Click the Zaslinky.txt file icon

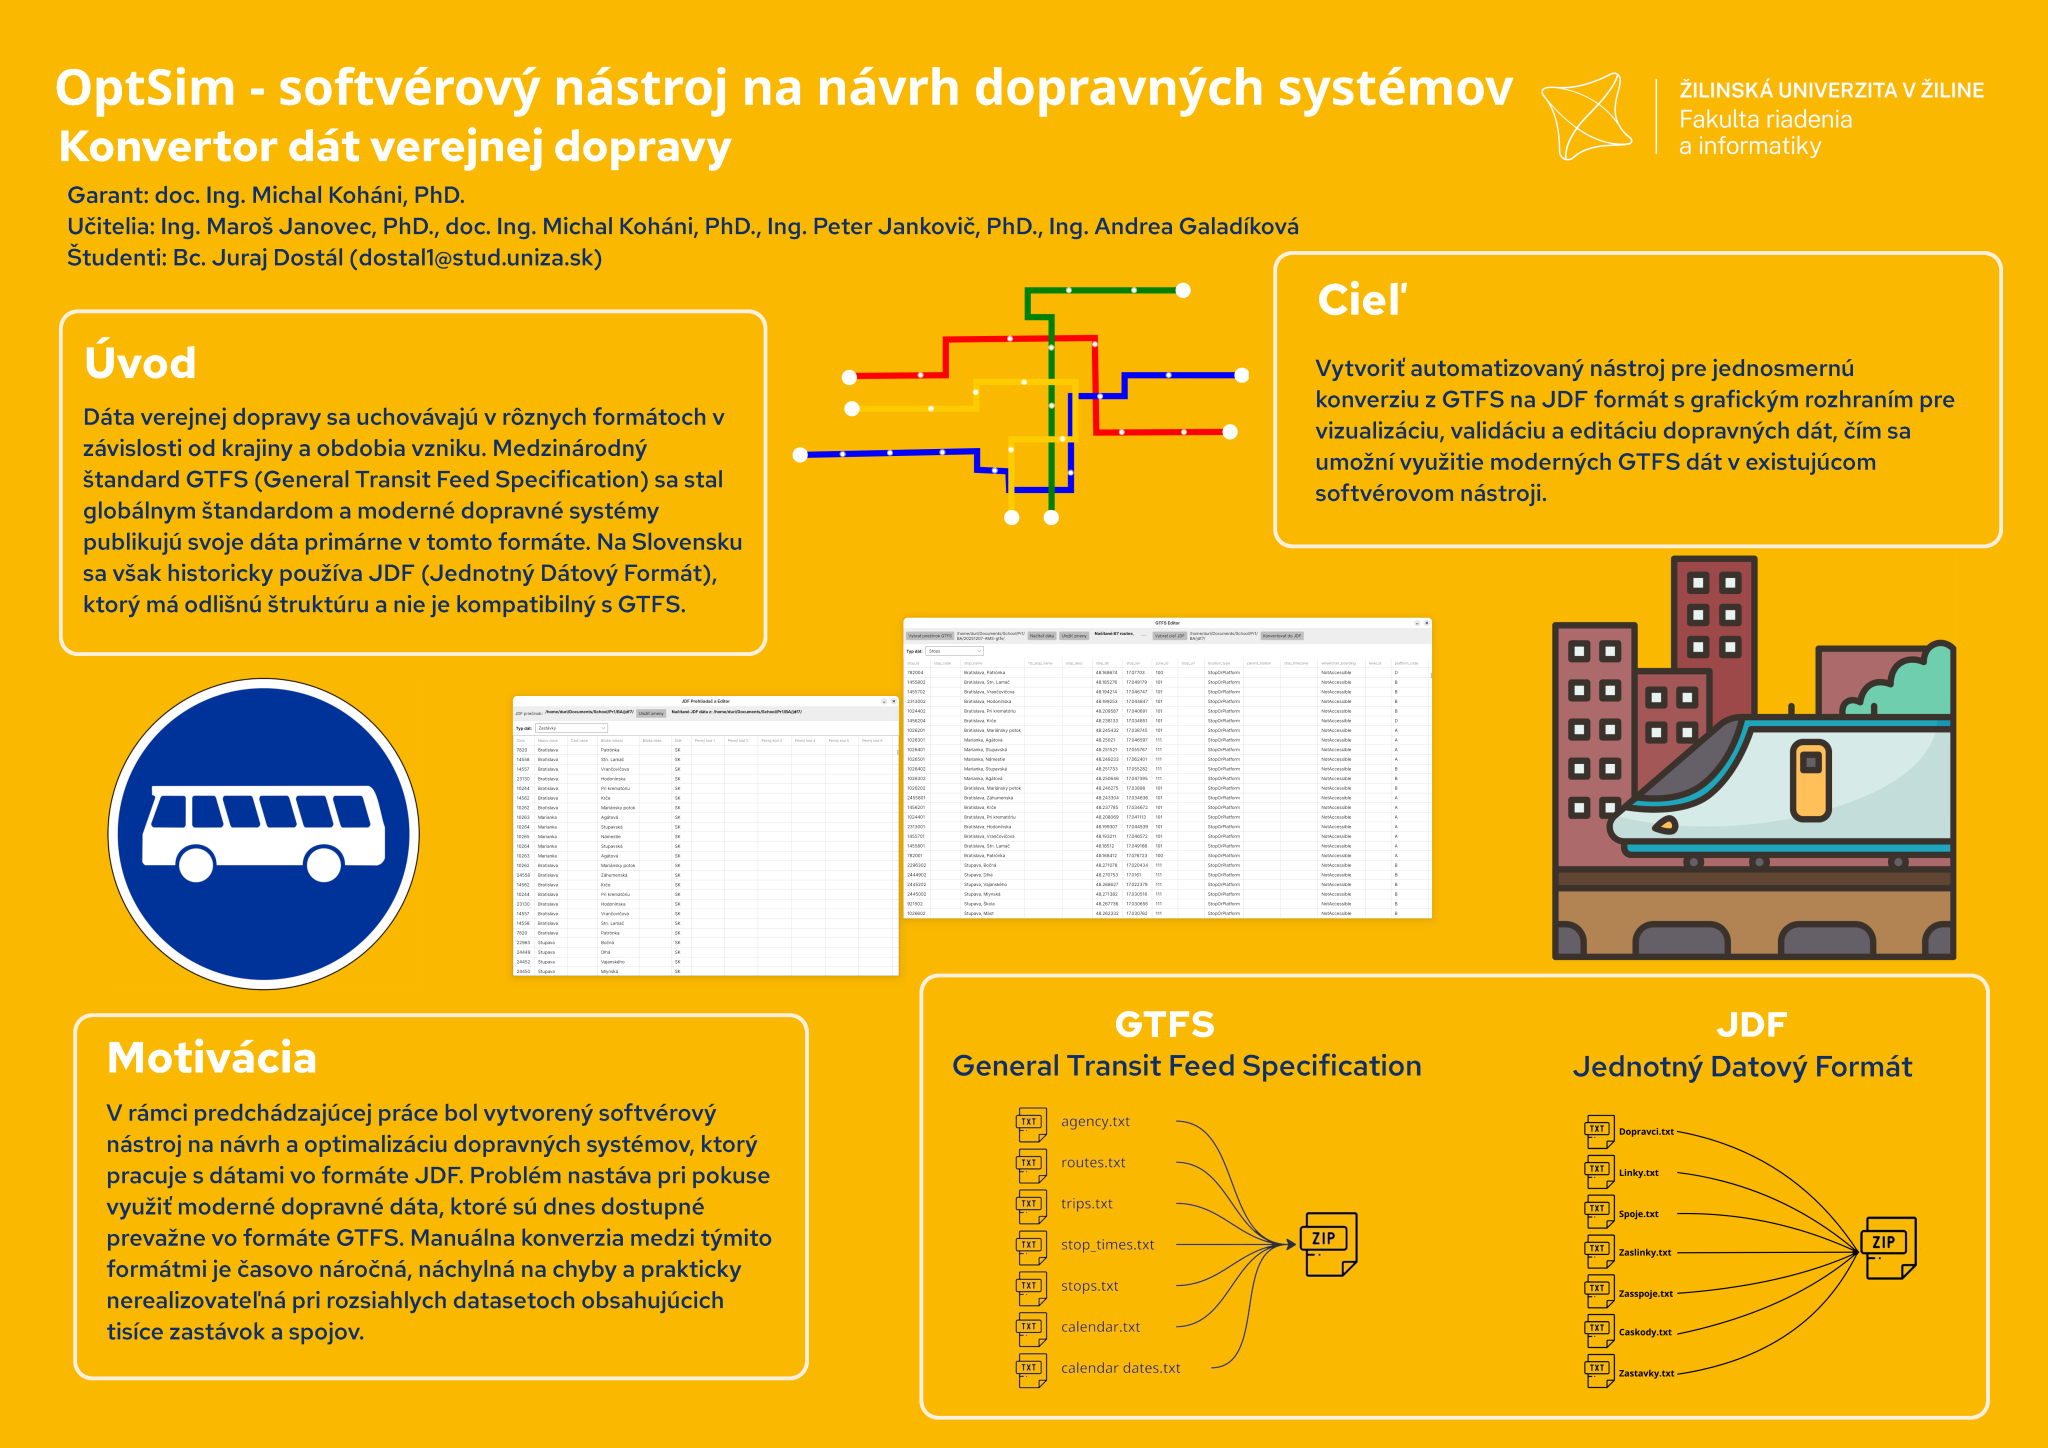point(1600,1252)
